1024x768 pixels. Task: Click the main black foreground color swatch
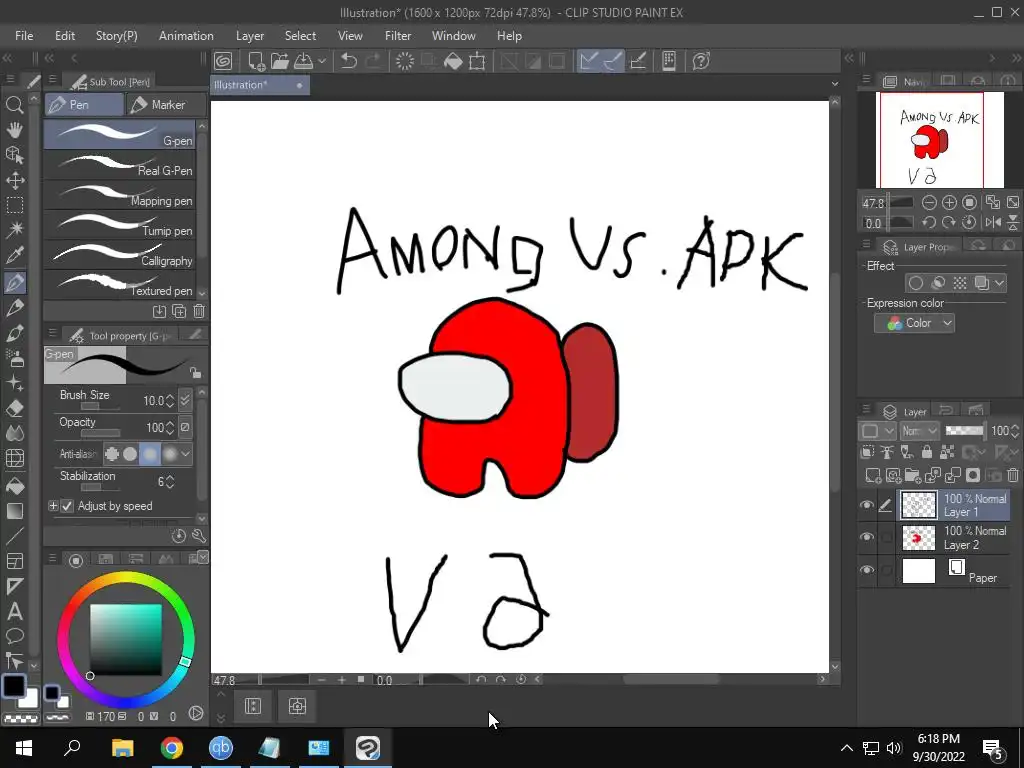(x=14, y=686)
